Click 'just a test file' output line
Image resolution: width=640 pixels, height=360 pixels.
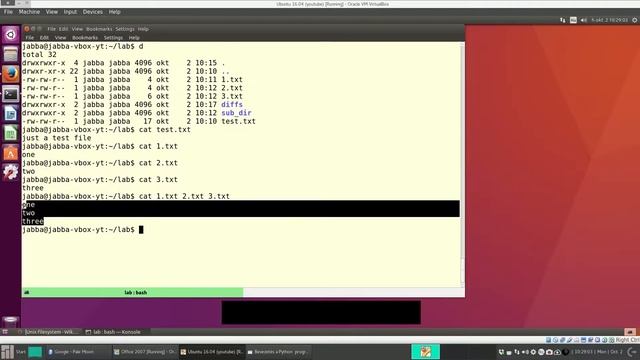[x=57, y=138]
